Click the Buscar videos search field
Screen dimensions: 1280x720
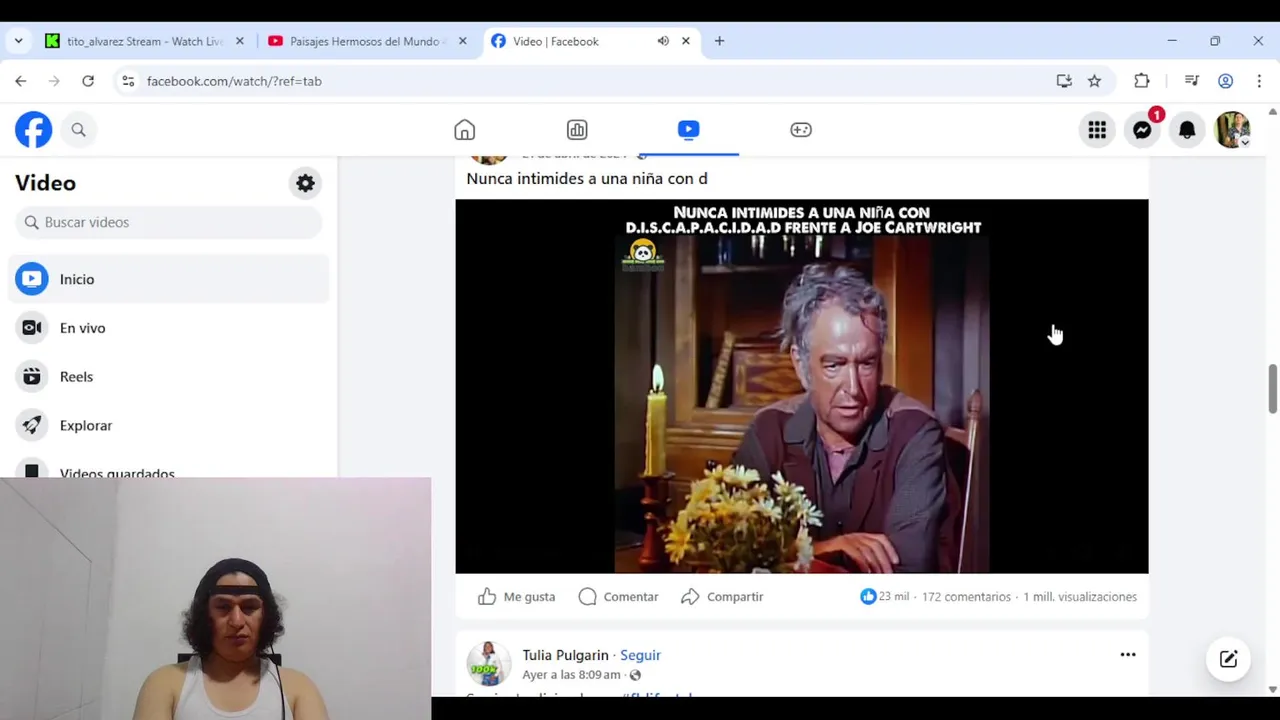169,222
